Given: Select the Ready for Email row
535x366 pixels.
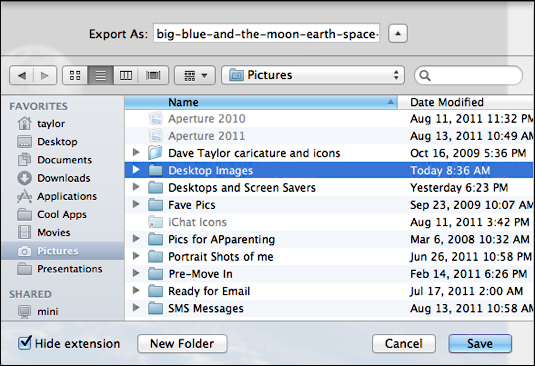Looking at the screenshot, I should click(329, 291).
